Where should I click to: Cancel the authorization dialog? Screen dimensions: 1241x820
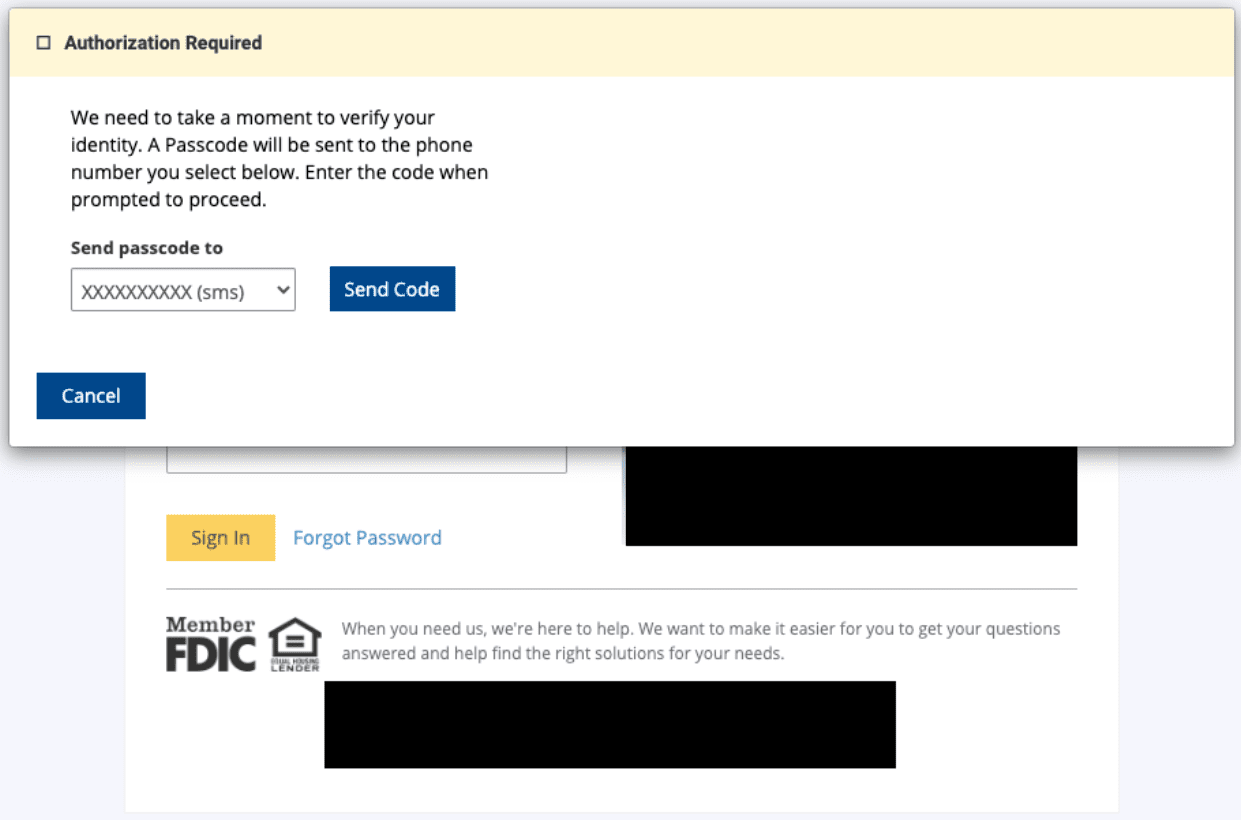pos(91,396)
